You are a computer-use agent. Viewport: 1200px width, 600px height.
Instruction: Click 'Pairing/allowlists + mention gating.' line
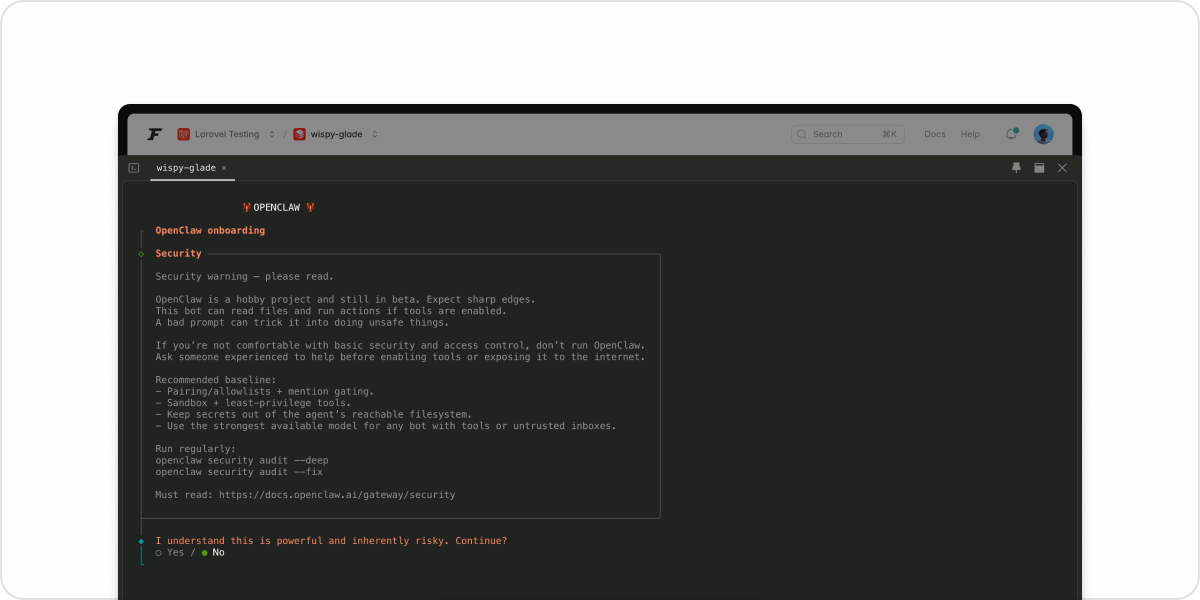coord(265,391)
